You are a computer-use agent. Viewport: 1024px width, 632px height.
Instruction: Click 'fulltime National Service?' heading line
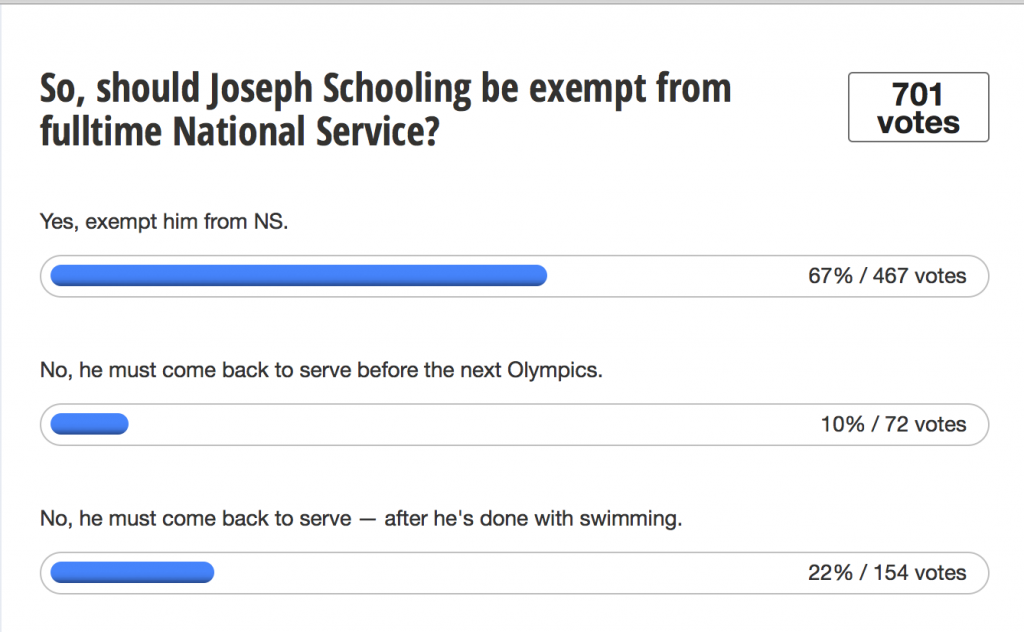(240, 131)
